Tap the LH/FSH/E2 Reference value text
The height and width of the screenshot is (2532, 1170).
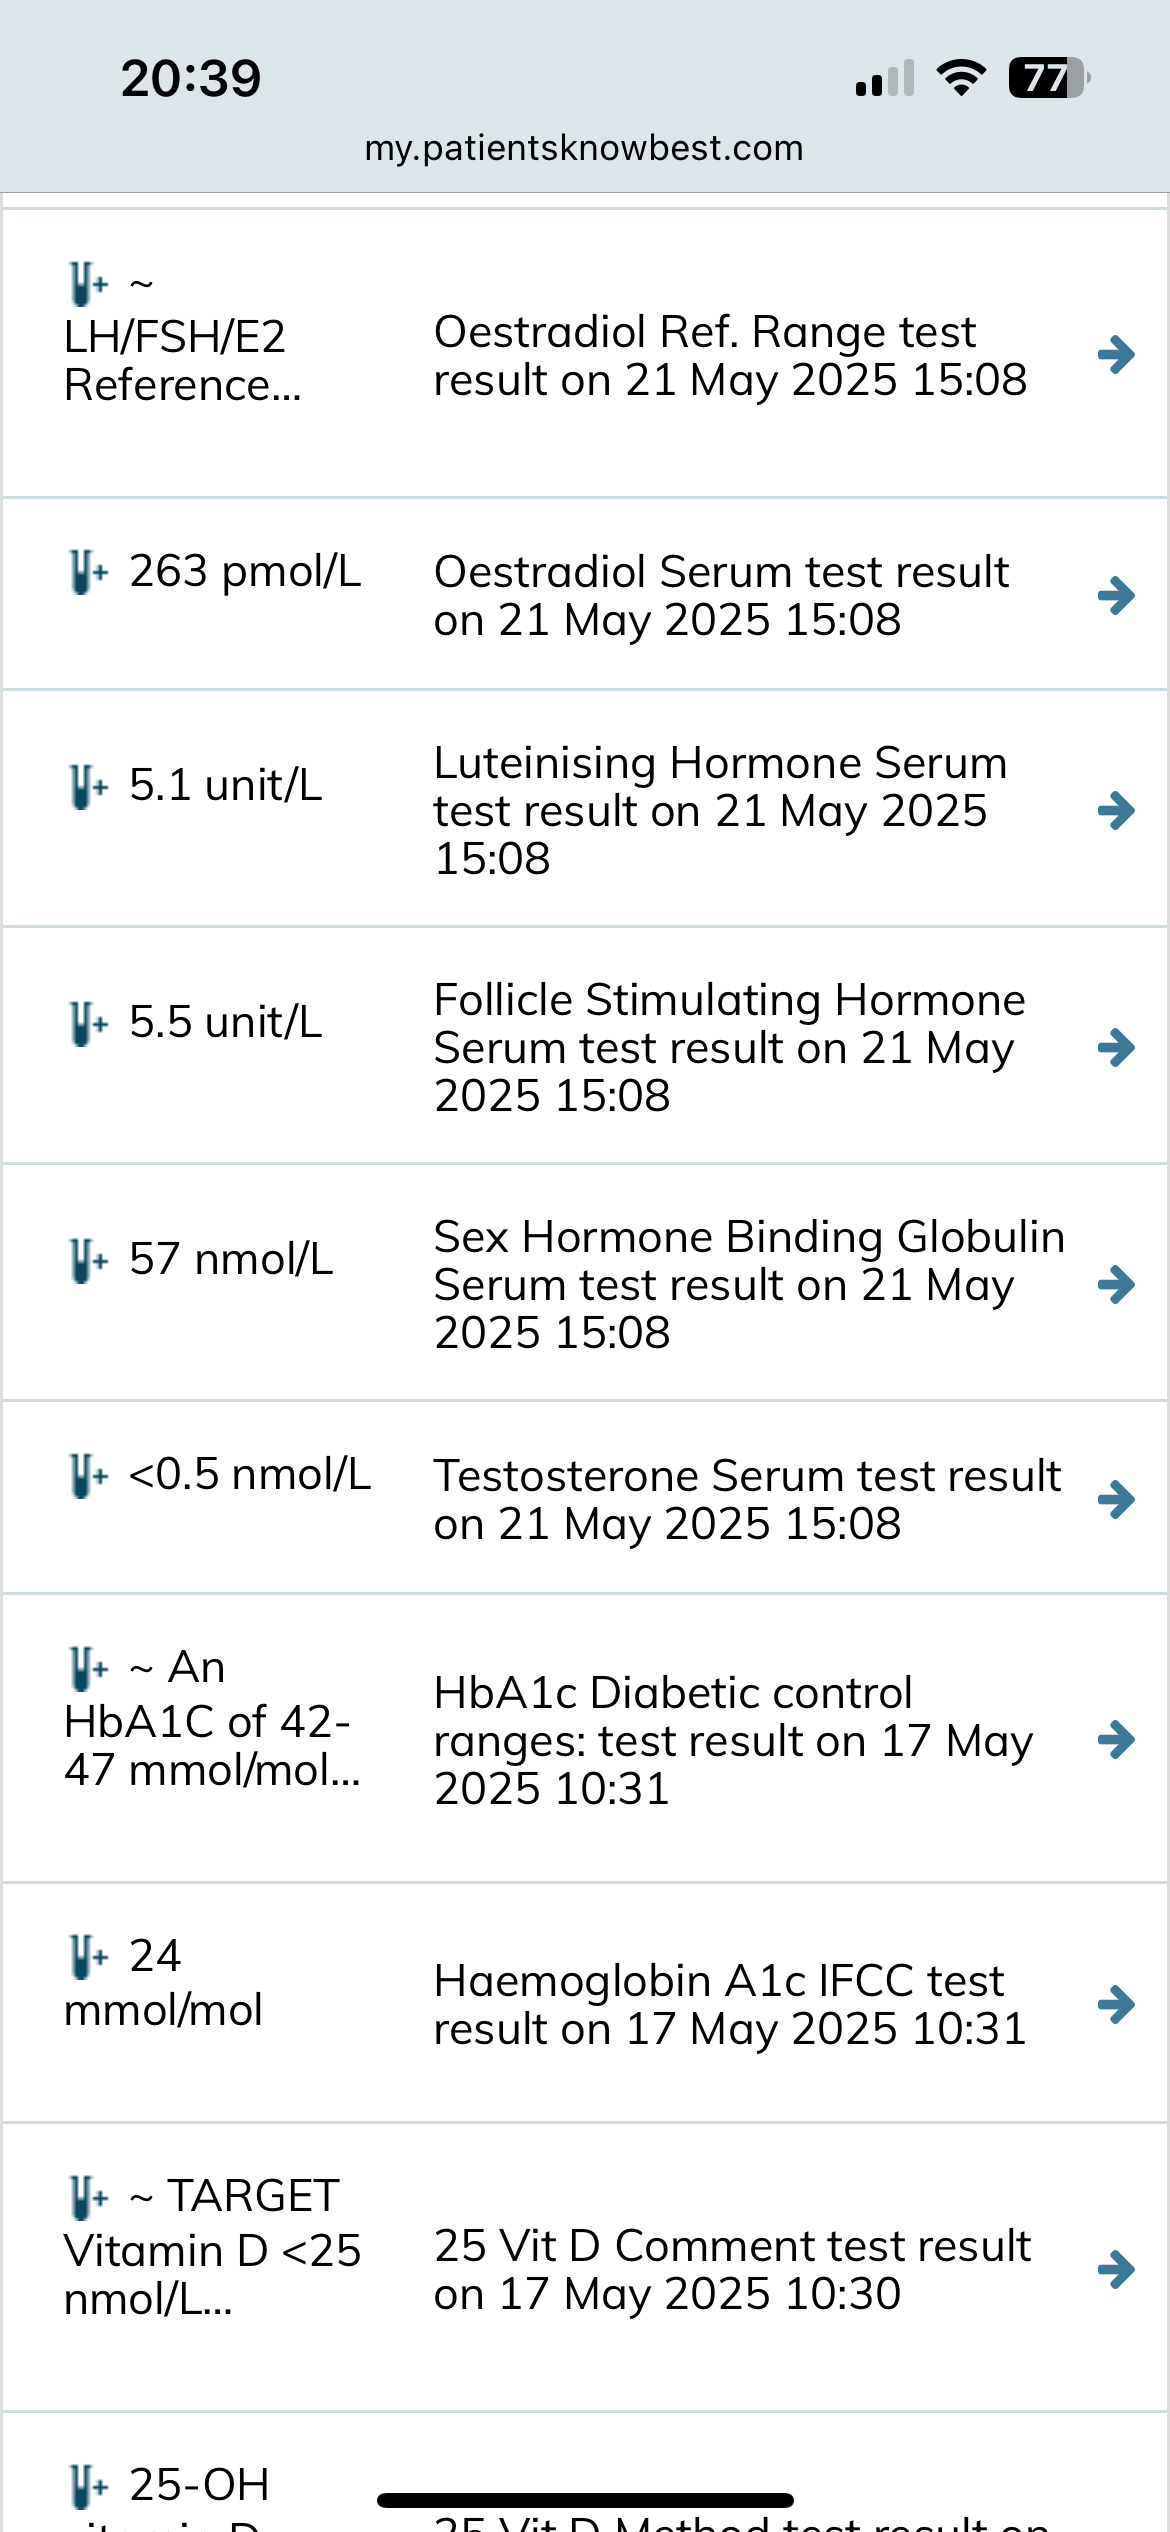[x=182, y=360]
